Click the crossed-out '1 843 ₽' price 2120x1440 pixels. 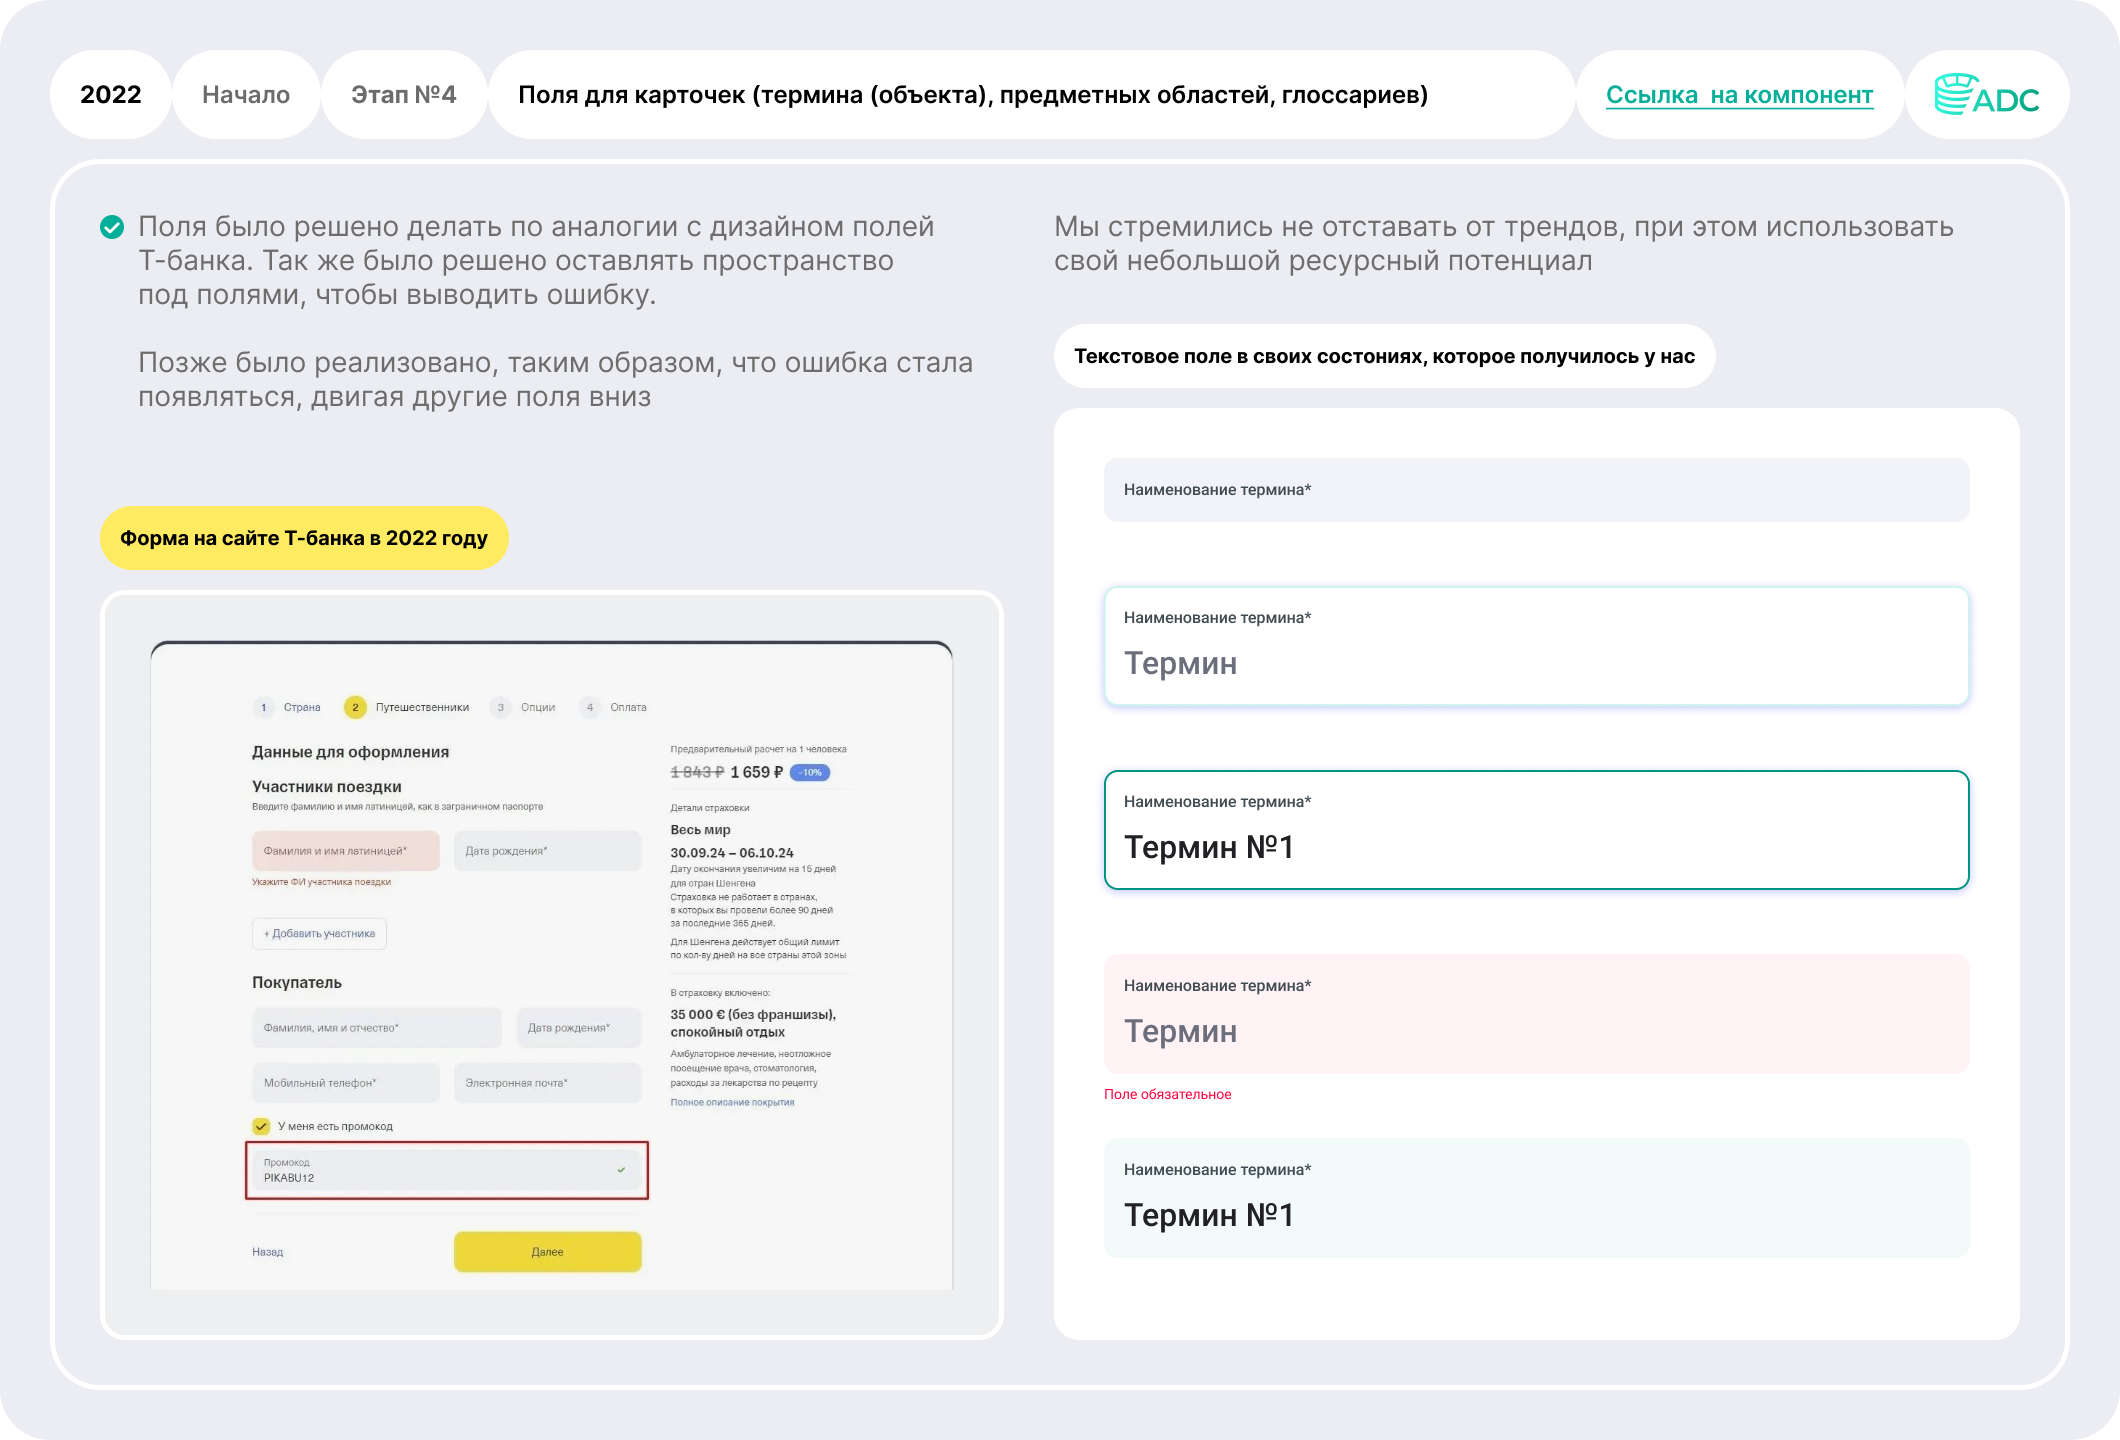tap(697, 772)
